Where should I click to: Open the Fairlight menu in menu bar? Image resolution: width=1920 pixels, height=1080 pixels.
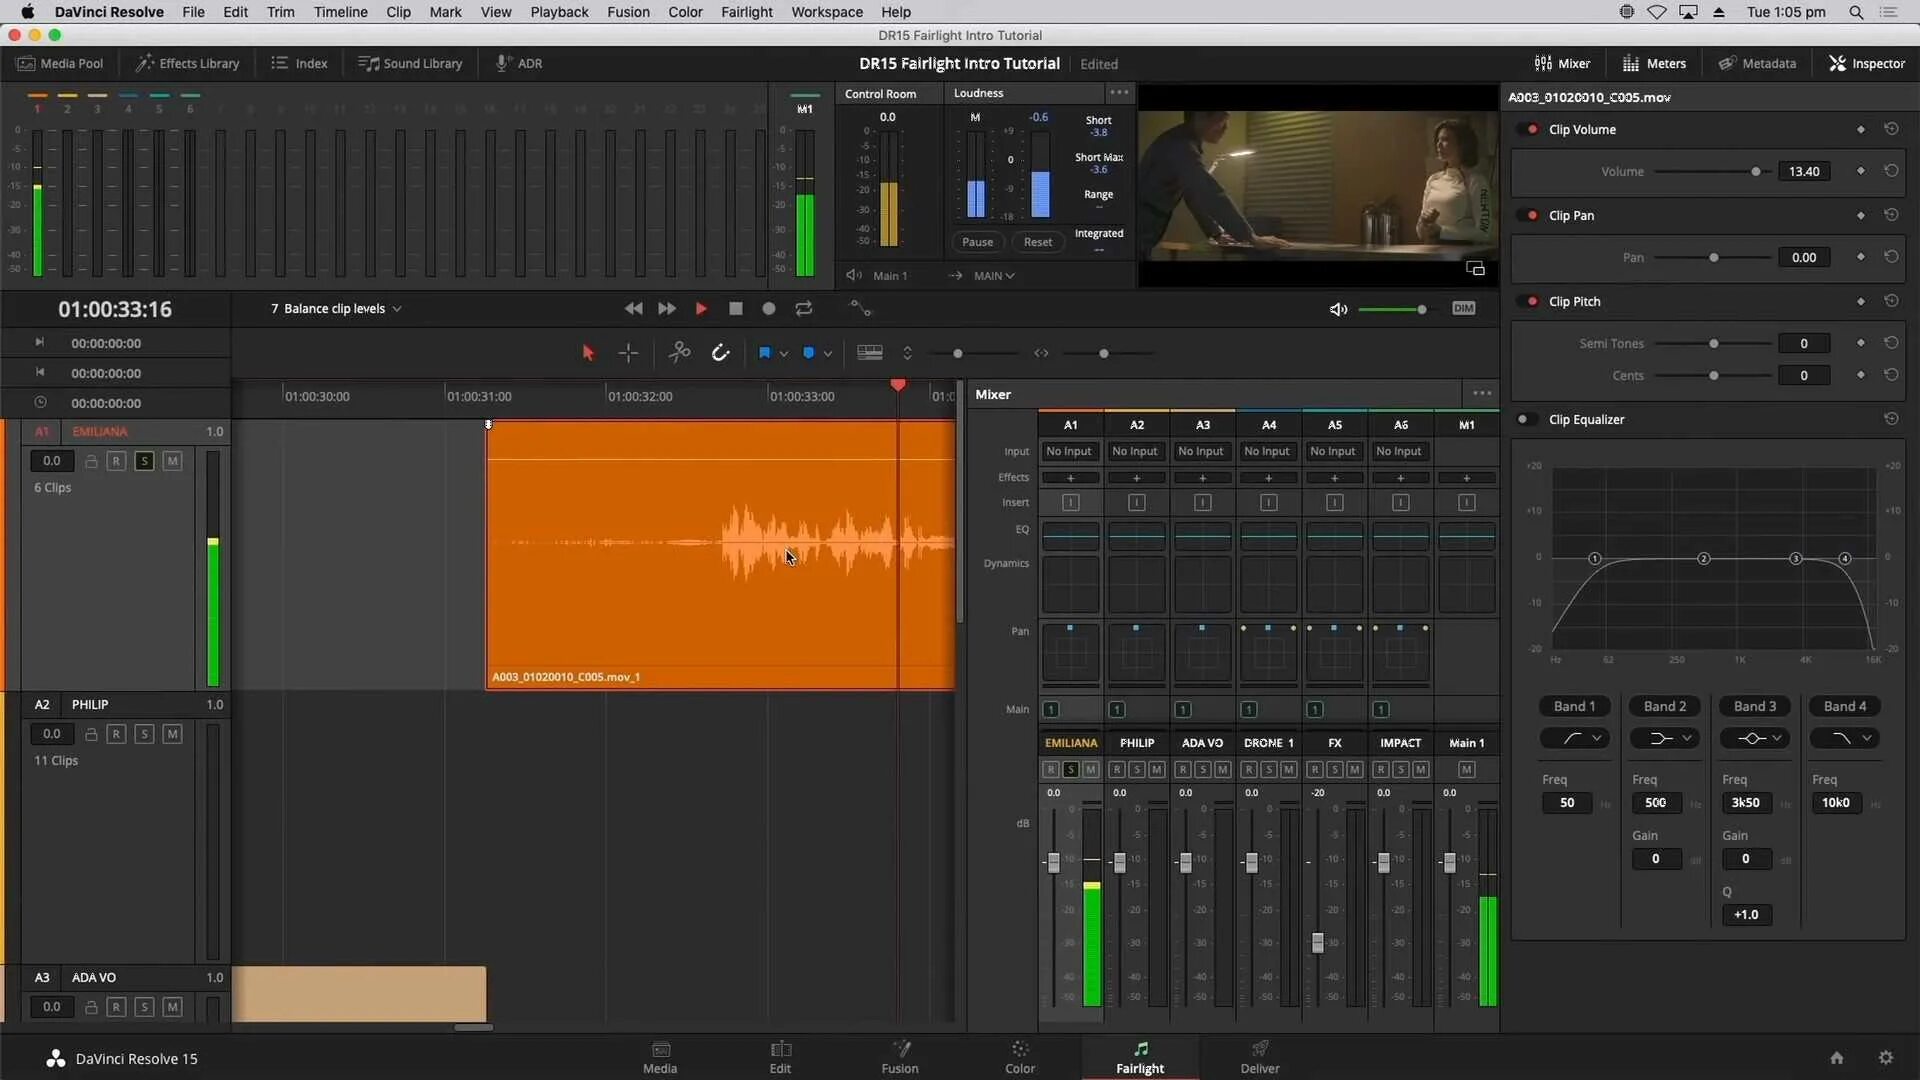746,12
